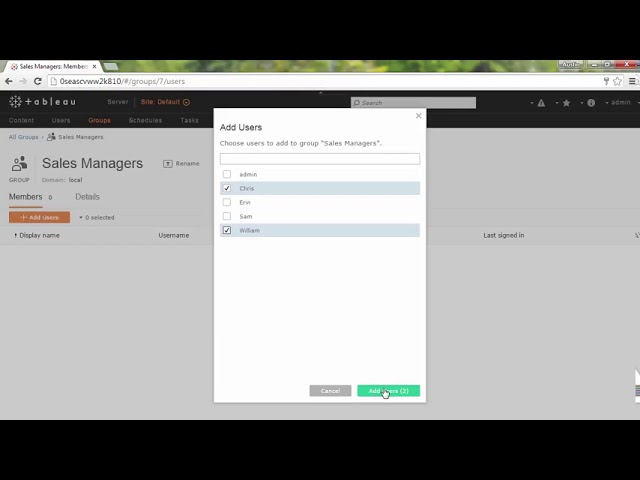
Task: Click the Tableau logo
Action: [x=42, y=102]
